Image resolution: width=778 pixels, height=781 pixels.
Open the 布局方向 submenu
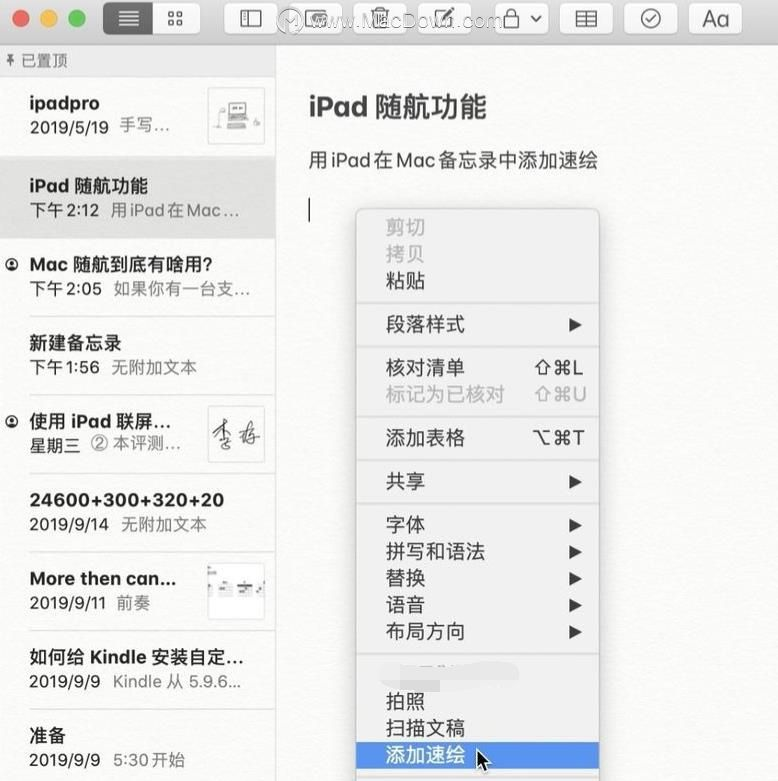477,632
